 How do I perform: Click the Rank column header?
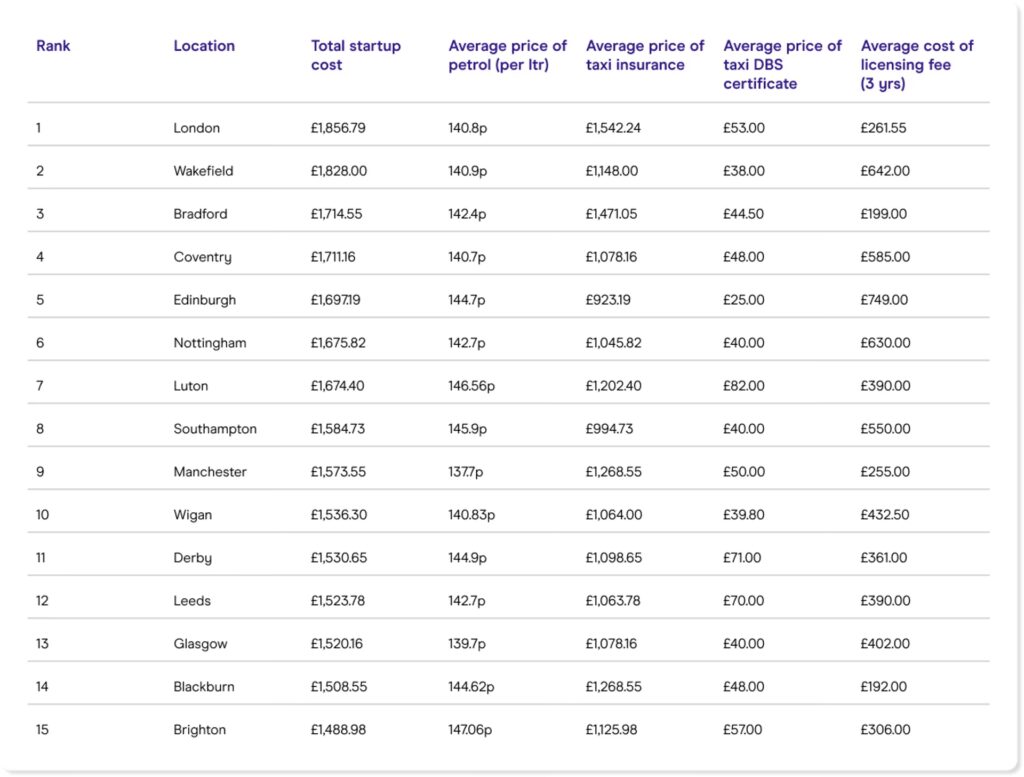click(53, 46)
